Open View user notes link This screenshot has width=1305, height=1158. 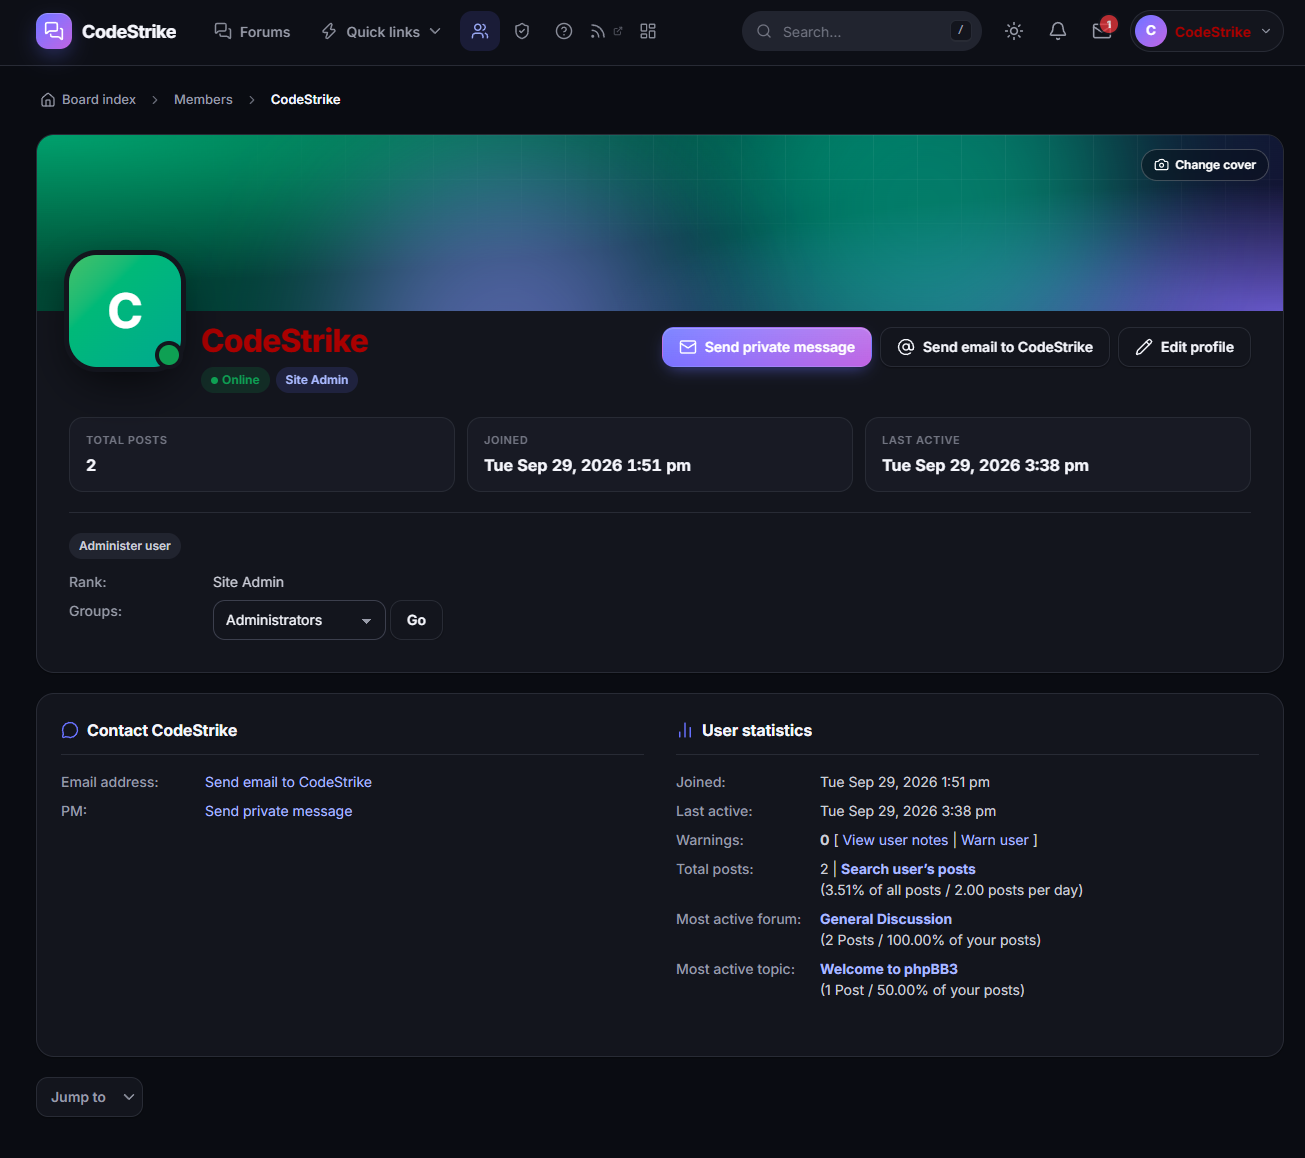point(895,840)
